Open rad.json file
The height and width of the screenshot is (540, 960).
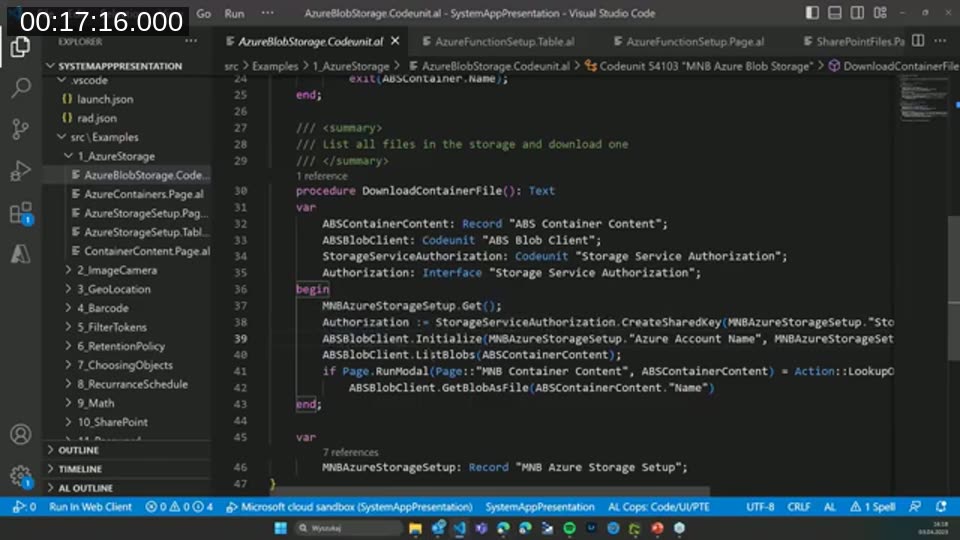(x=97, y=118)
